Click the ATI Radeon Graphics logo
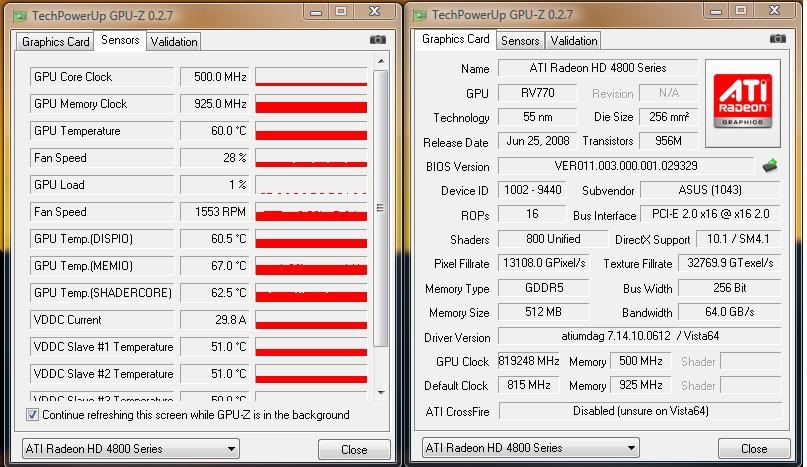This screenshot has height=467, width=807. pyautogui.click(x=743, y=101)
